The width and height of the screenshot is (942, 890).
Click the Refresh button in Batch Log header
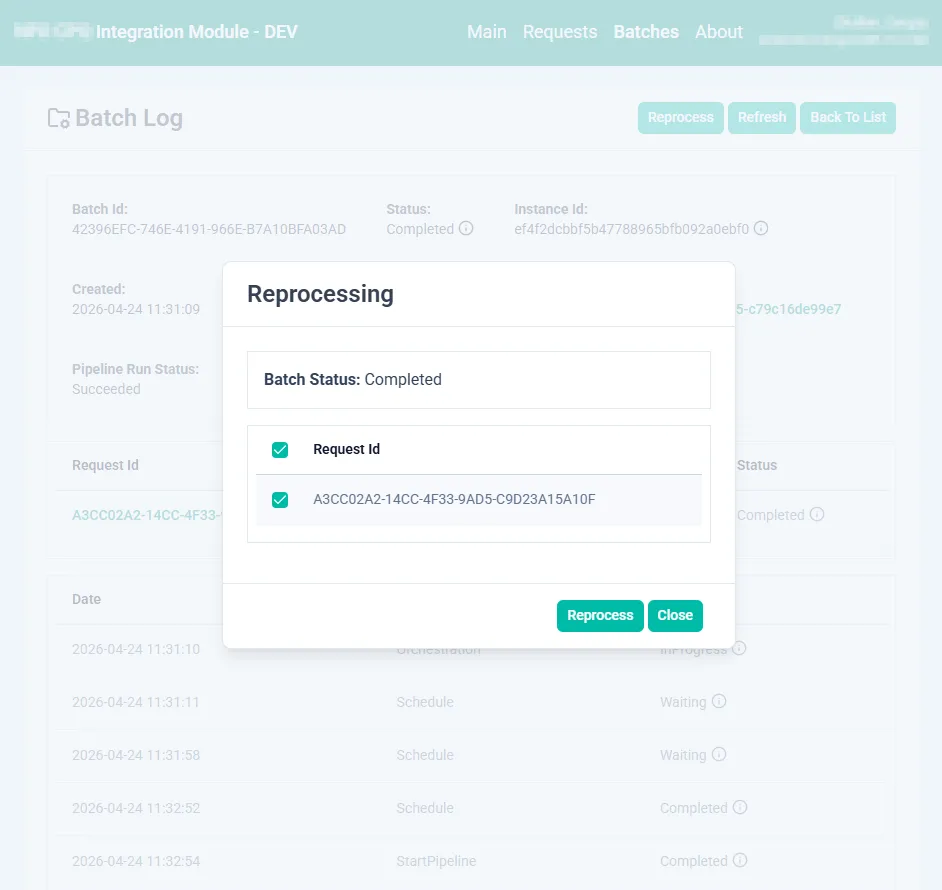762,118
